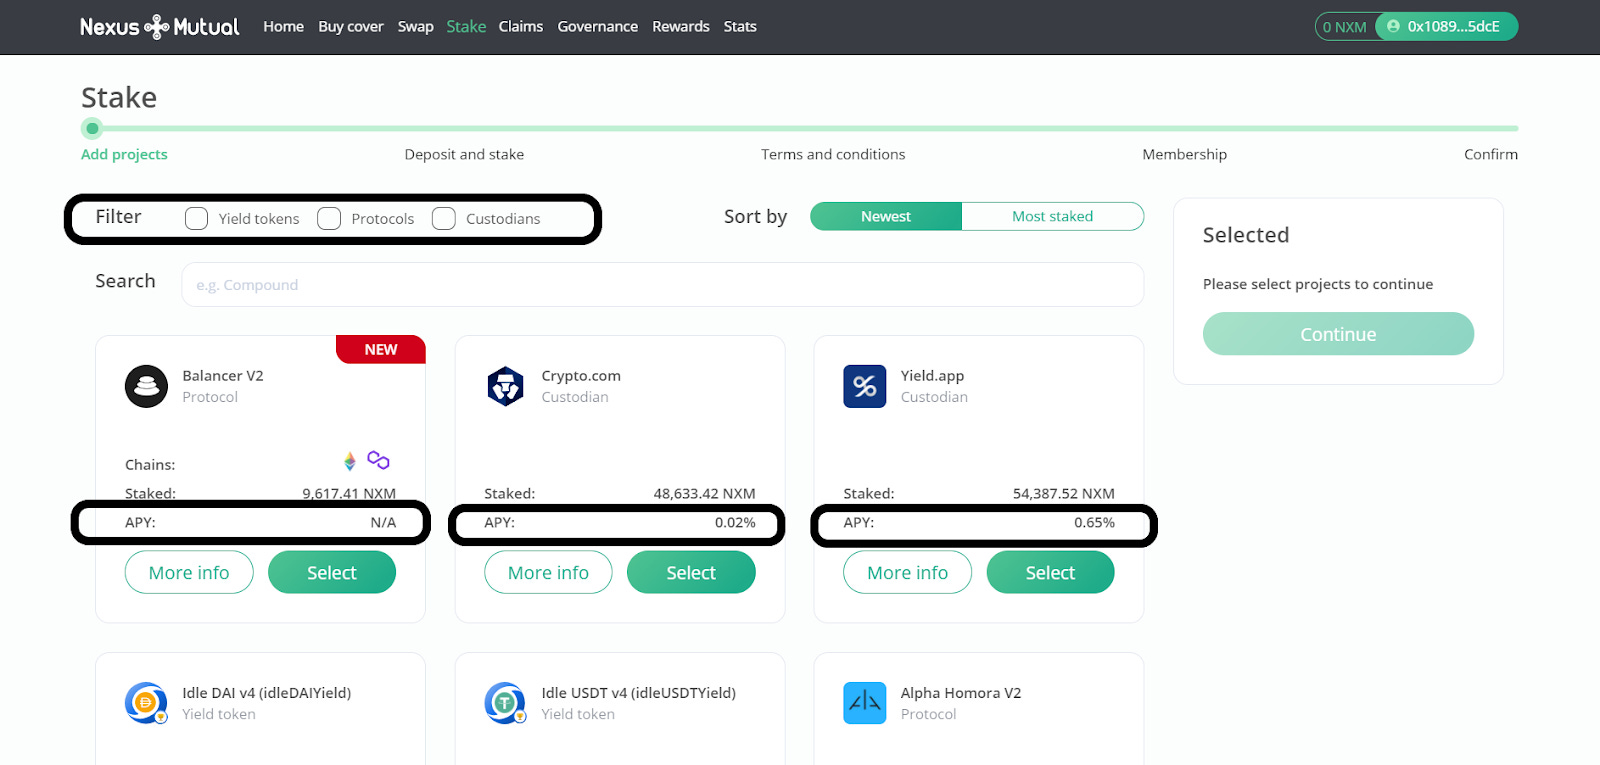Click the Ethereum chain icon on Balancer card
The width and height of the screenshot is (1600, 765).
coord(350,461)
